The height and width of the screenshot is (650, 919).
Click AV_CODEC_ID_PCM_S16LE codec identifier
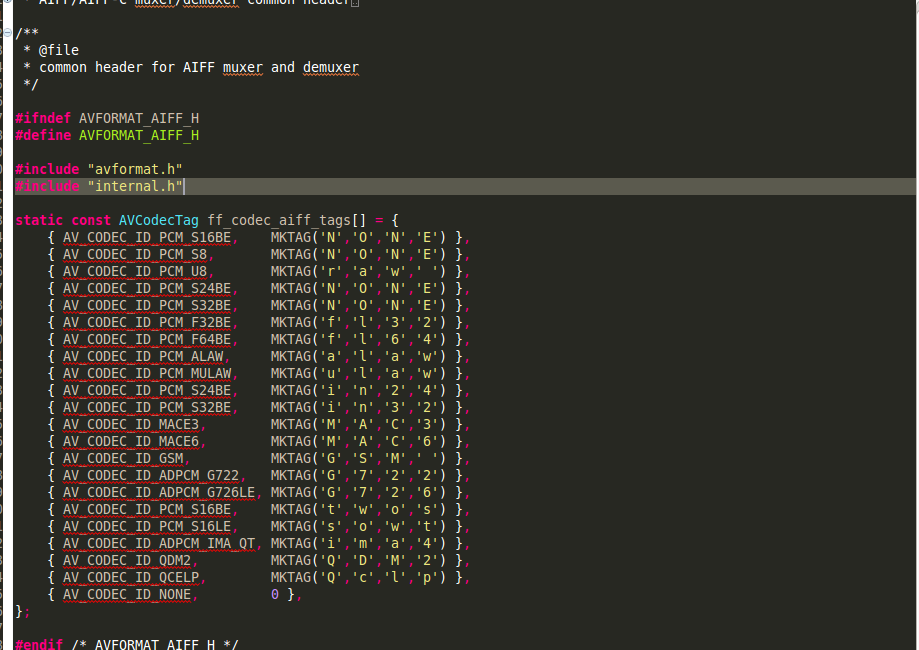tap(147, 526)
